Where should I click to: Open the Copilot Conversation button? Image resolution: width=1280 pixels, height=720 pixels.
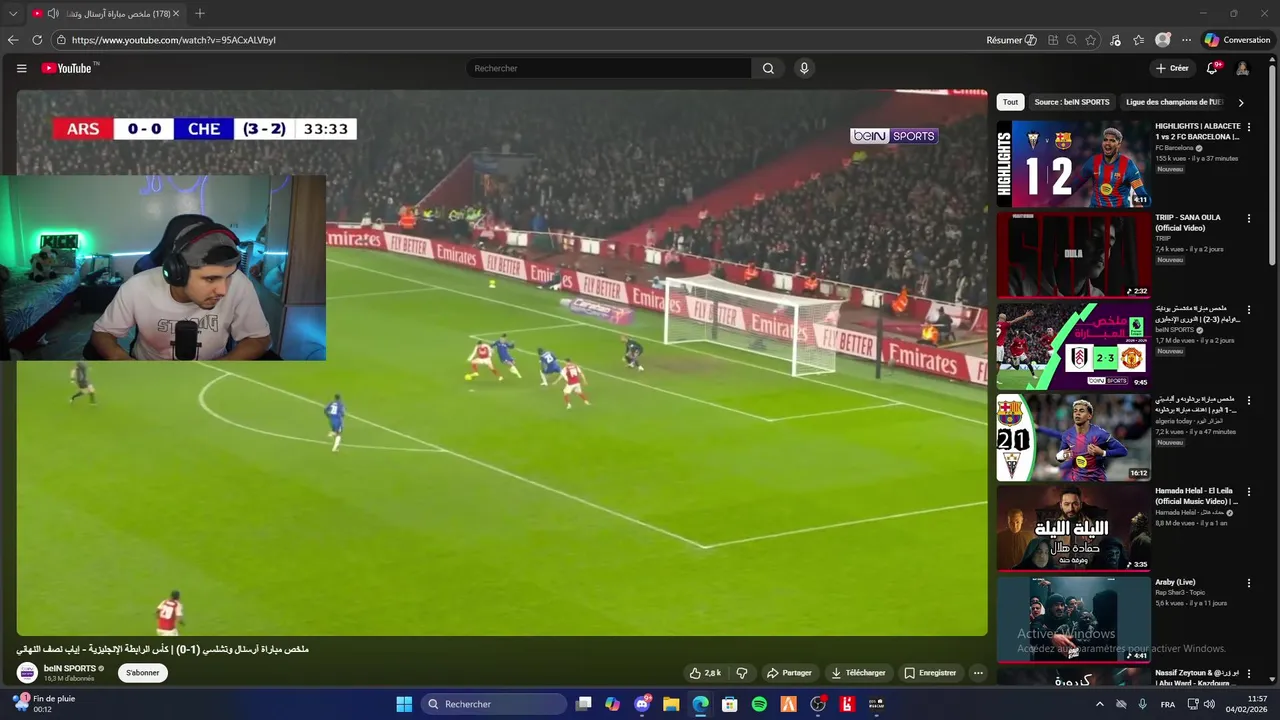click(x=1237, y=40)
